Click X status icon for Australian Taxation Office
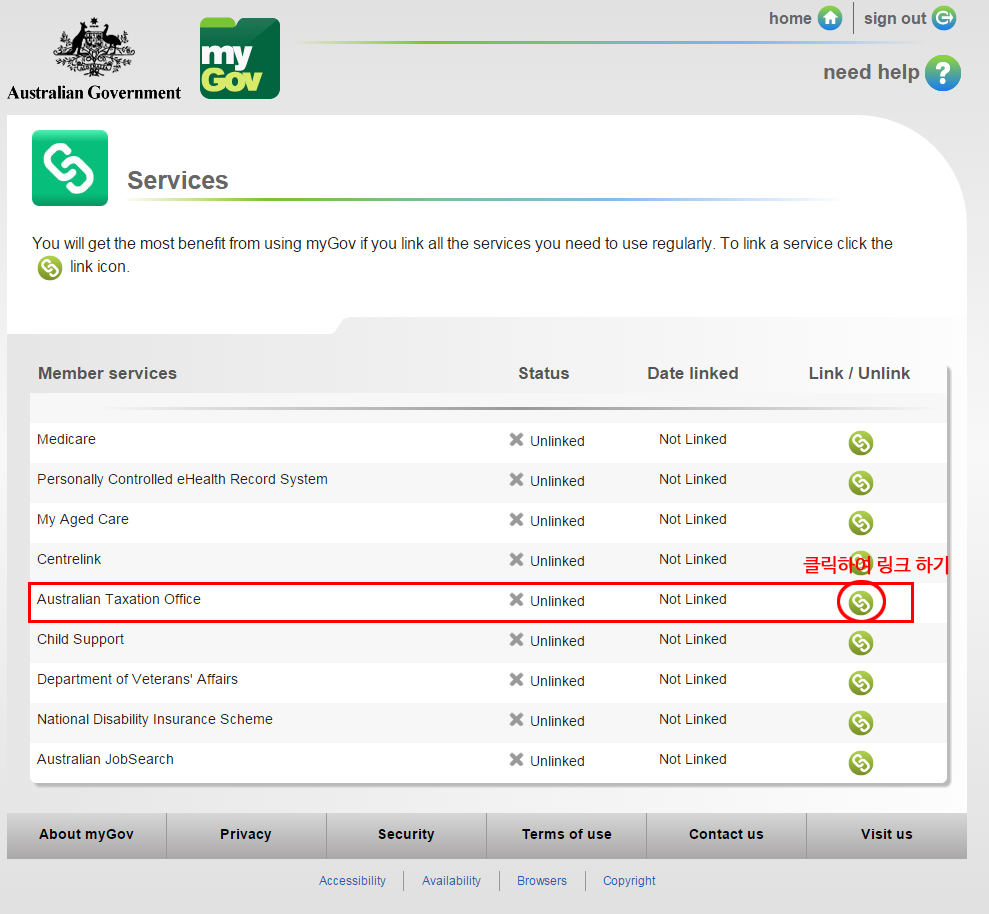The height and width of the screenshot is (914, 989). 516,599
